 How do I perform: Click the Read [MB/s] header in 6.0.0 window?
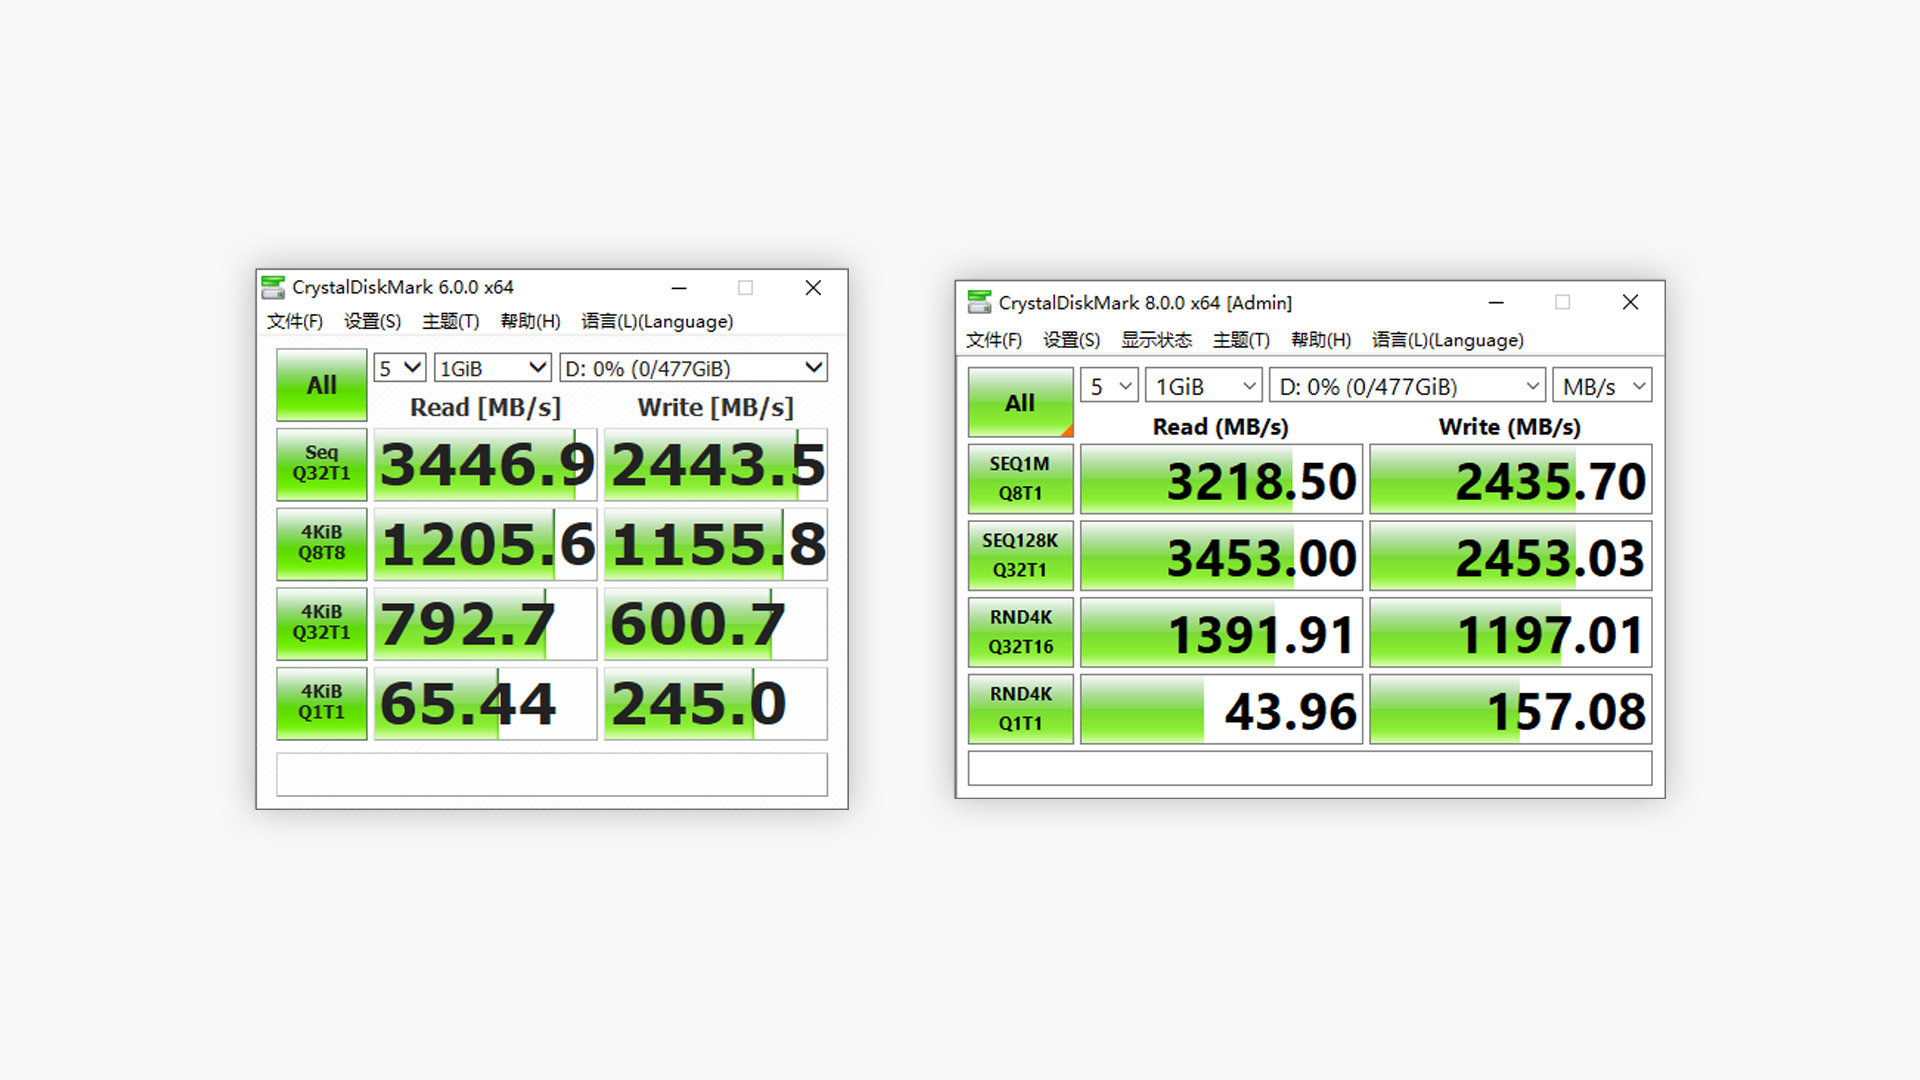(485, 407)
